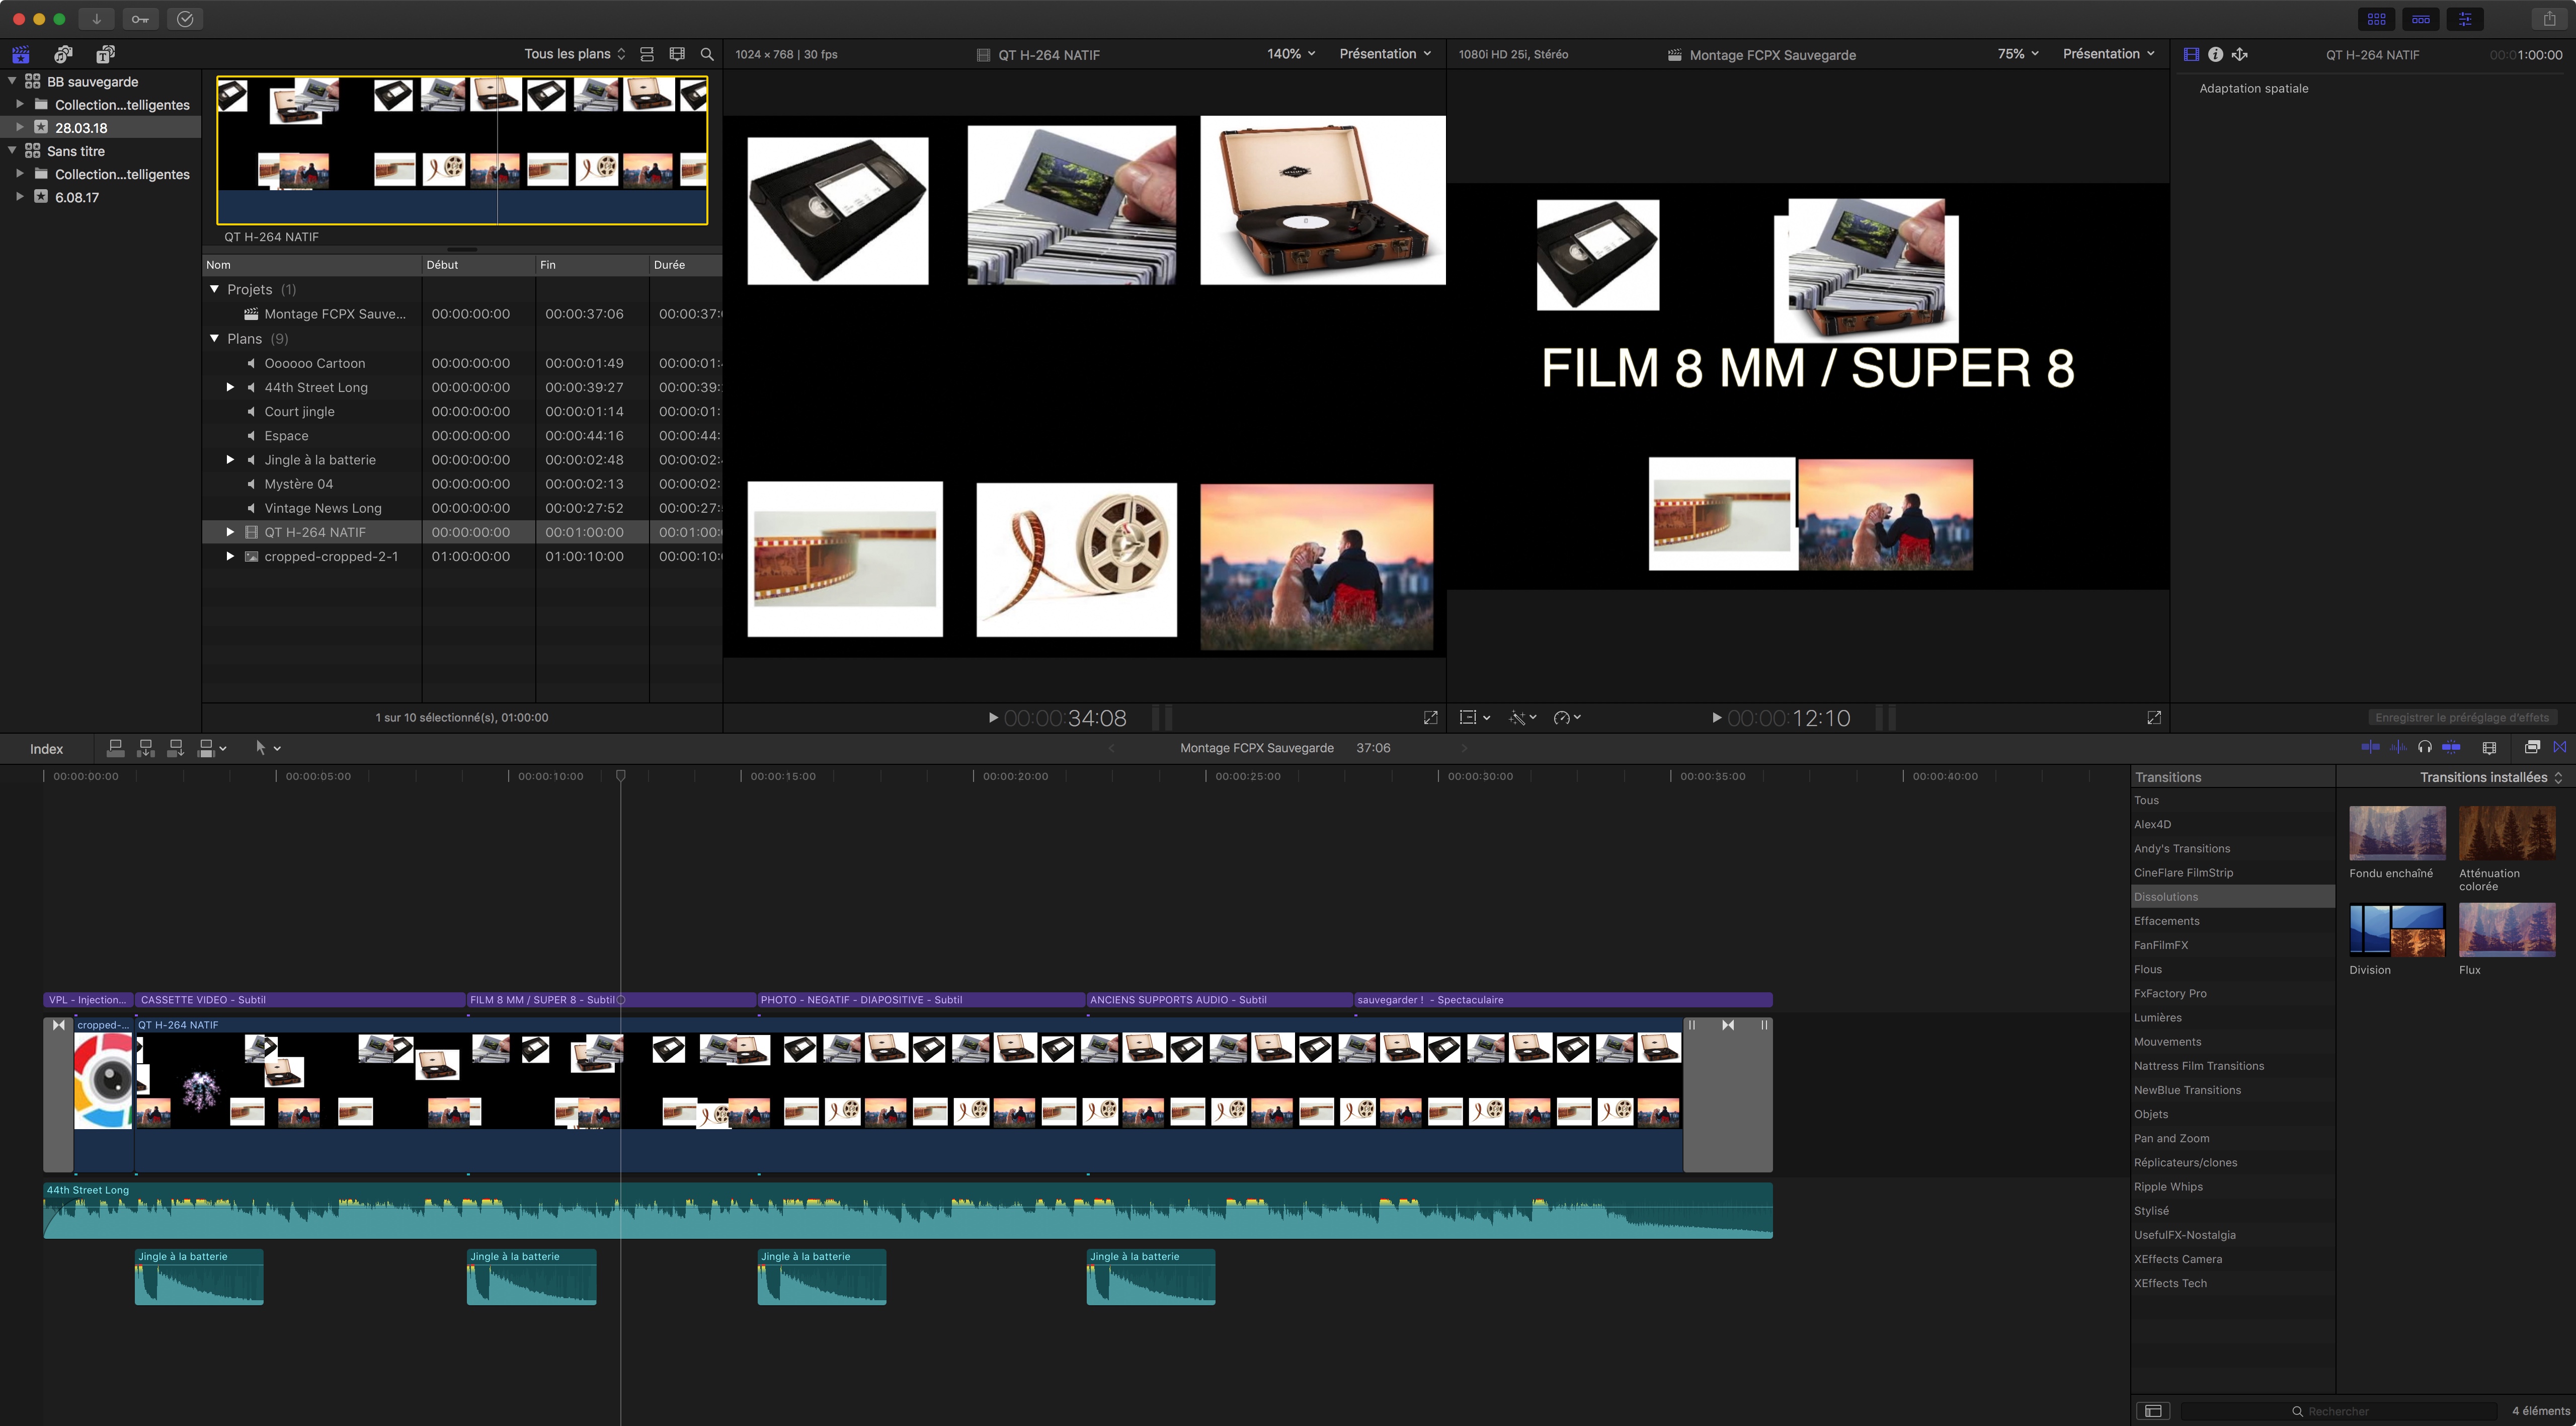
Task: Open the clip appearance filmstrip icon
Action: 2489,747
